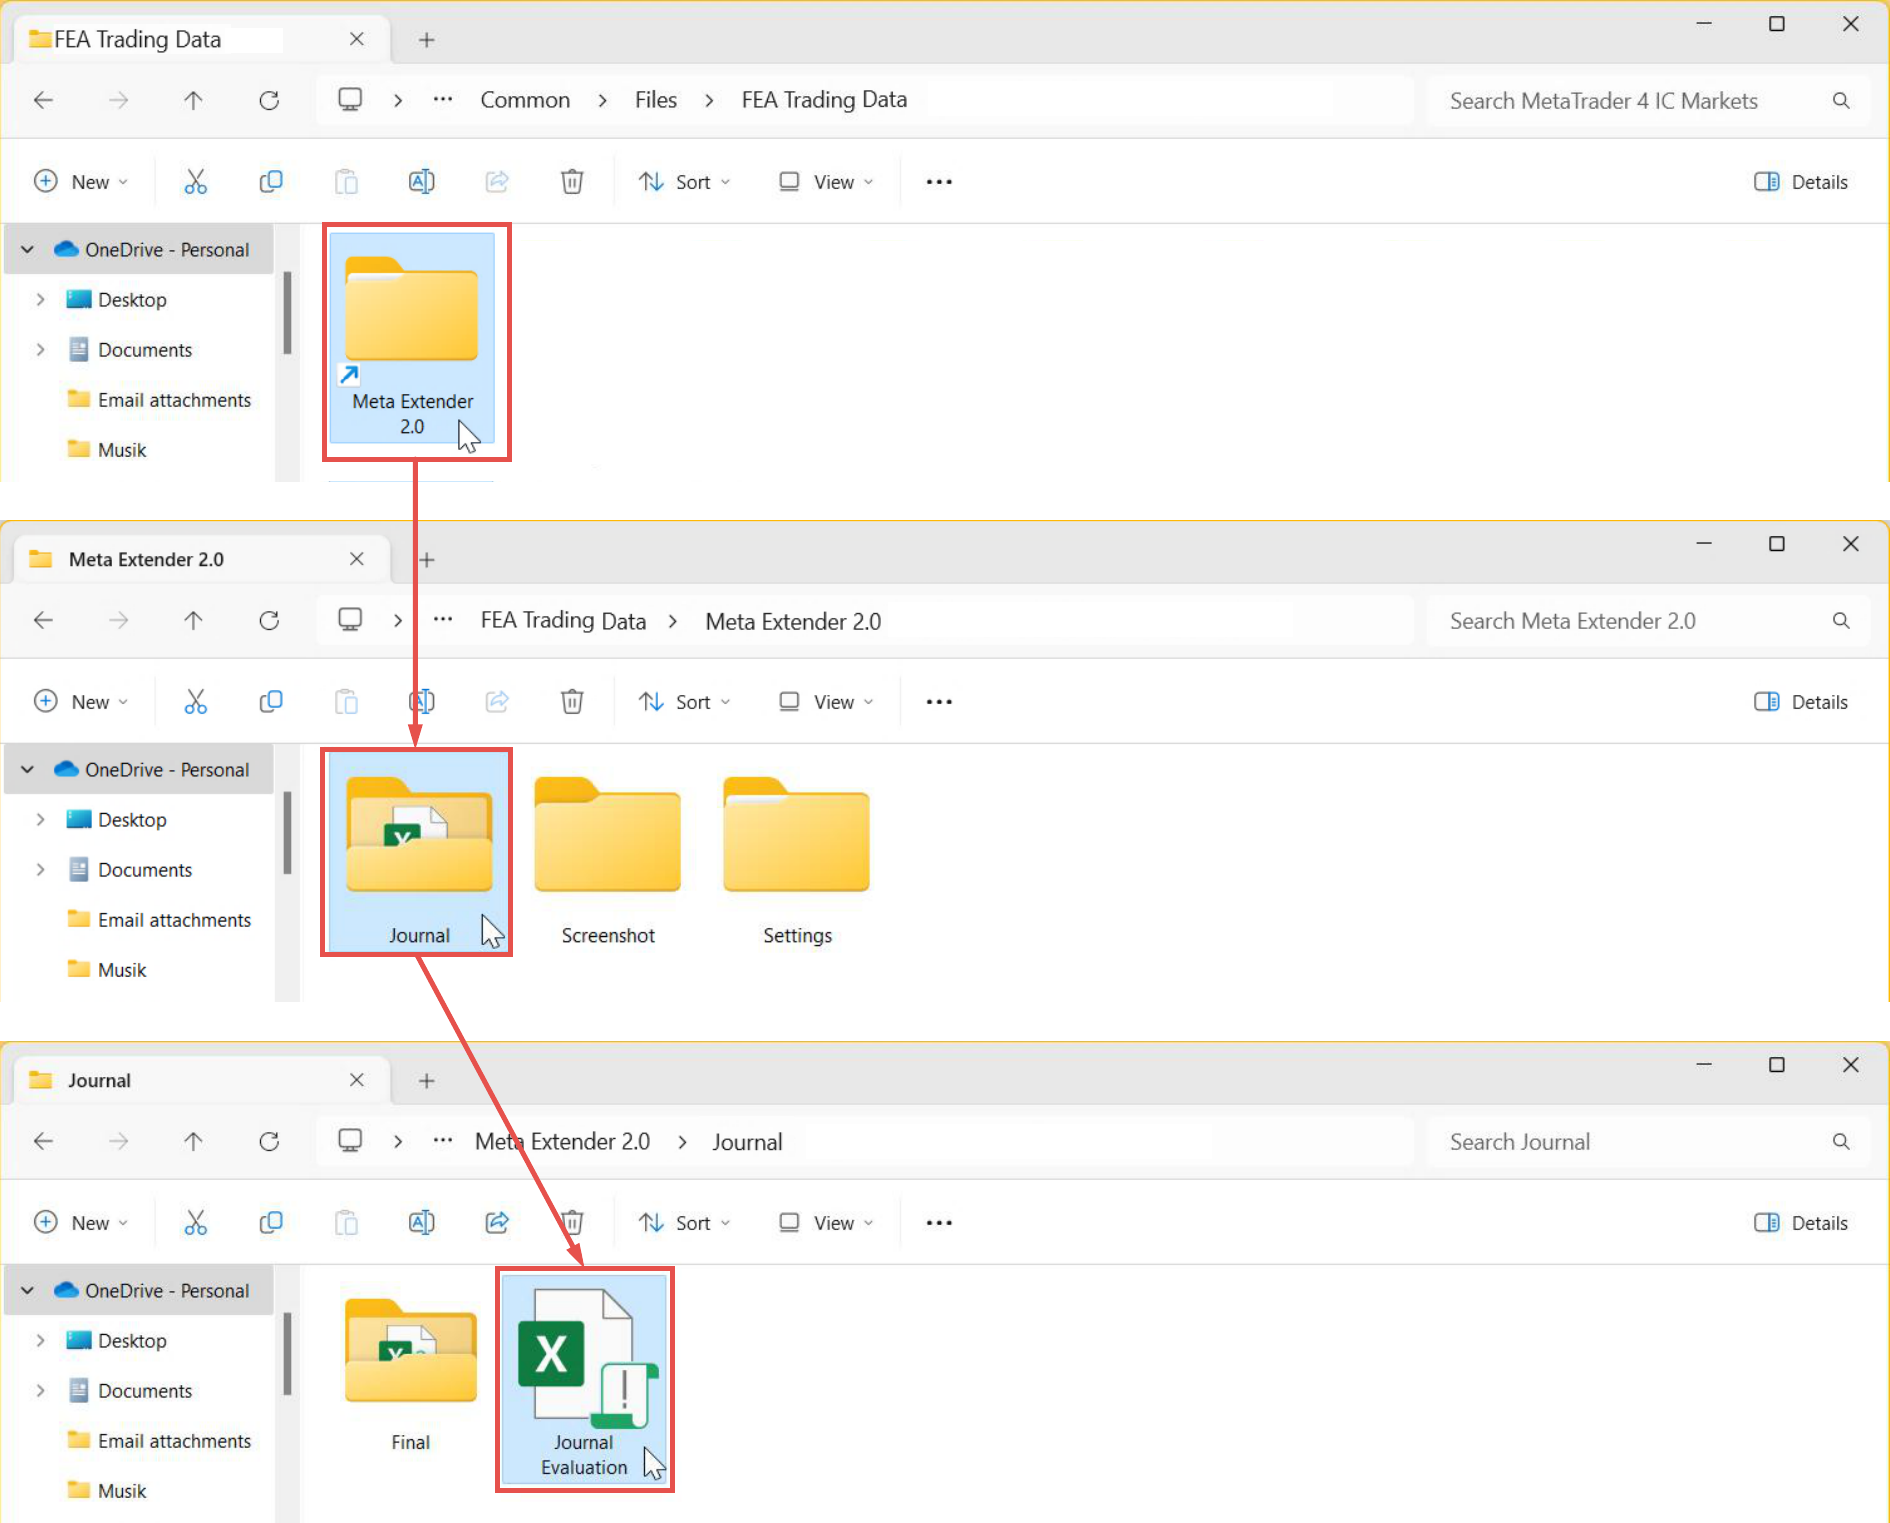Image resolution: width=1890 pixels, height=1523 pixels.
Task: Go back in Journal window
Action: click(x=43, y=1141)
